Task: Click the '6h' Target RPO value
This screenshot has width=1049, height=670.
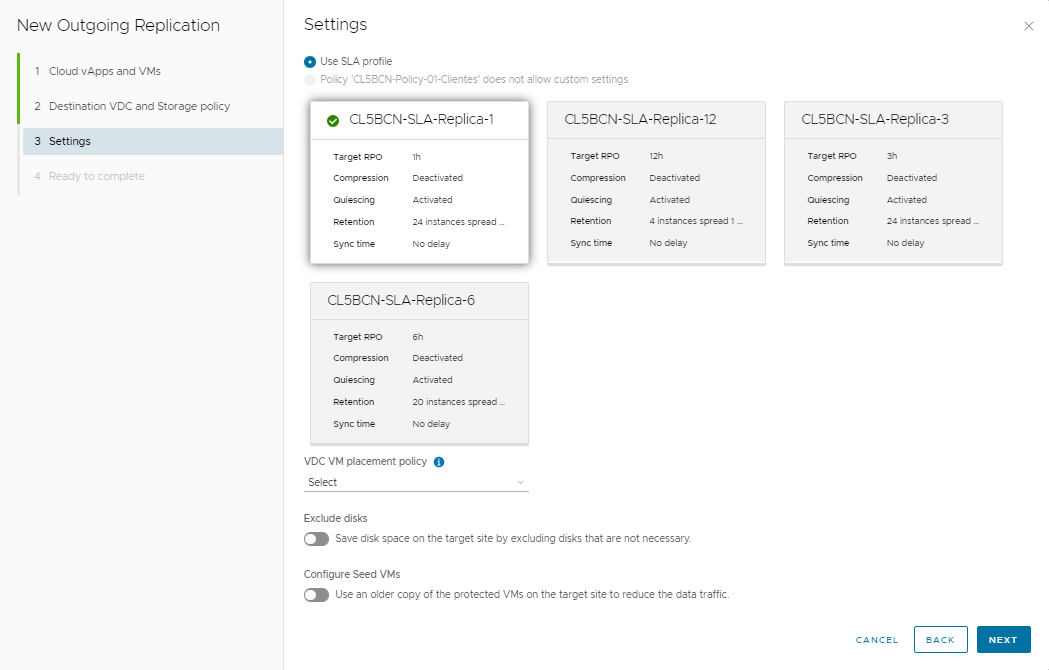Action: (x=417, y=337)
